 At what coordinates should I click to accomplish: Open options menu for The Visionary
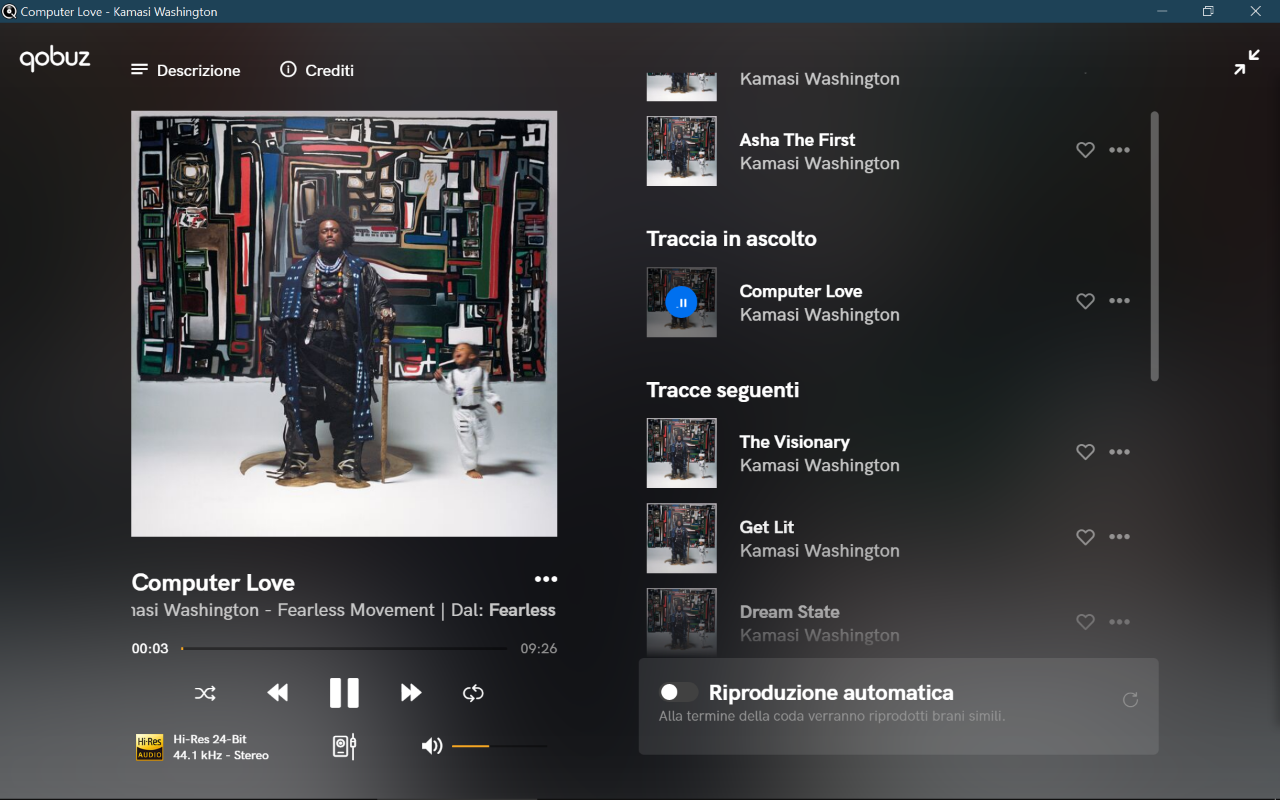pyautogui.click(x=1120, y=452)
